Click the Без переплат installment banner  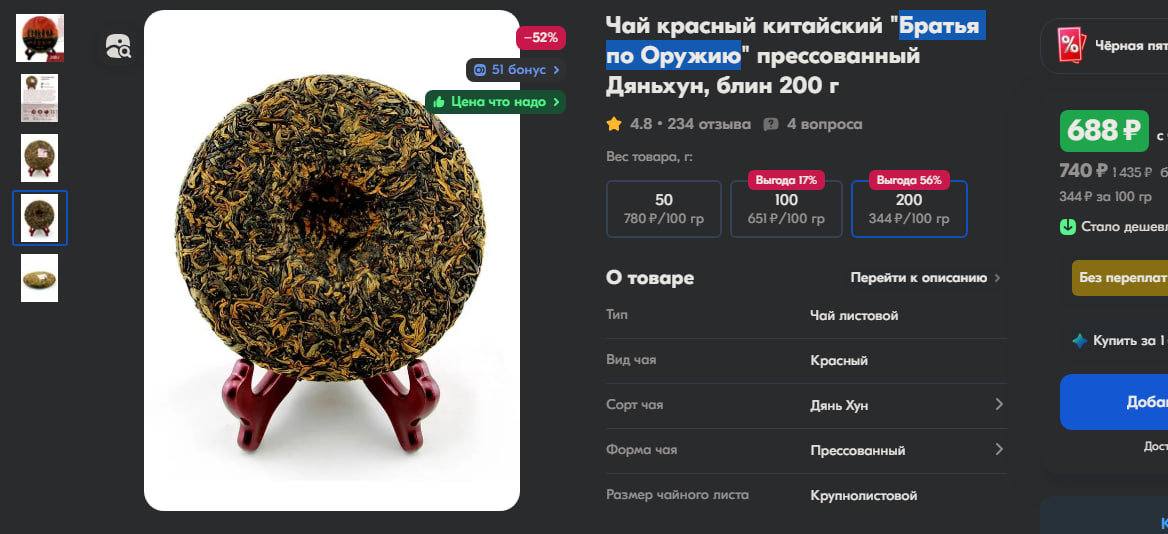coord(1120,278)
